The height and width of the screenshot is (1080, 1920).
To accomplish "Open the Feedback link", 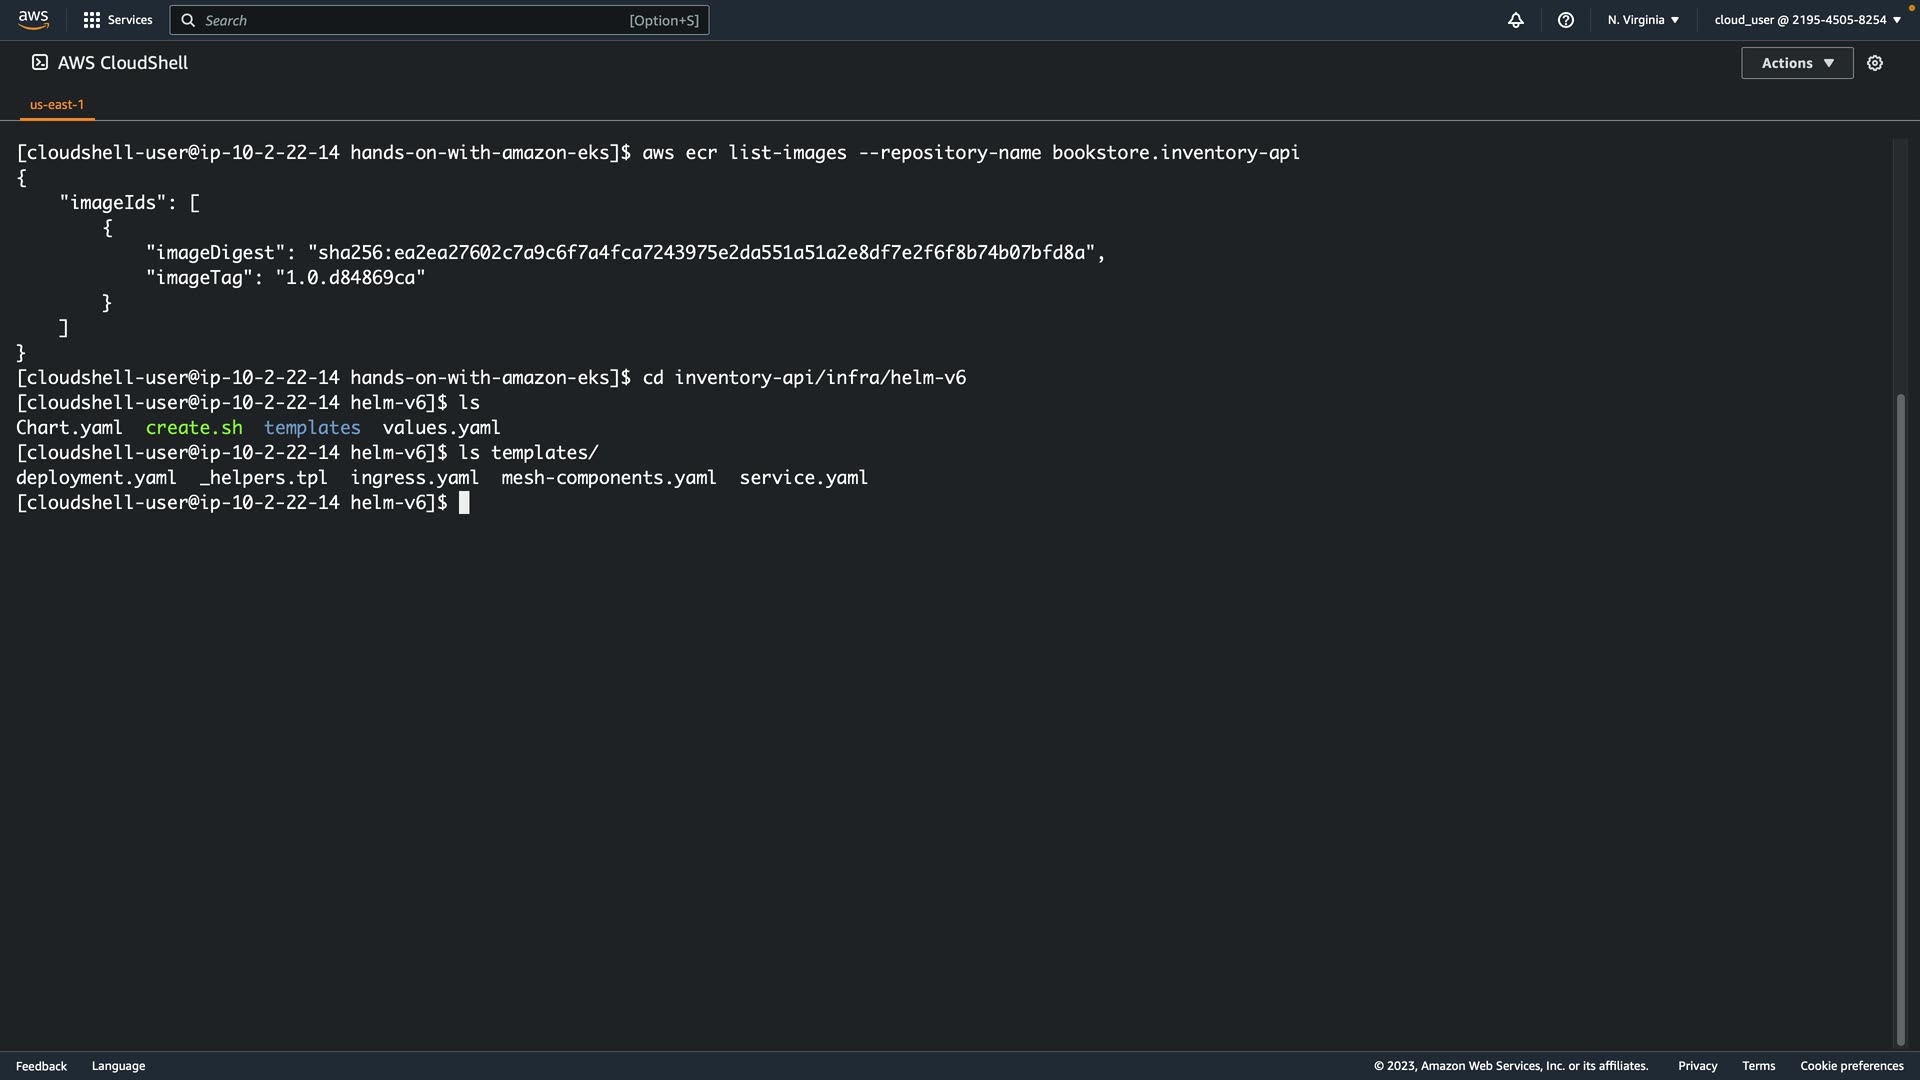I will [41, 1066].
